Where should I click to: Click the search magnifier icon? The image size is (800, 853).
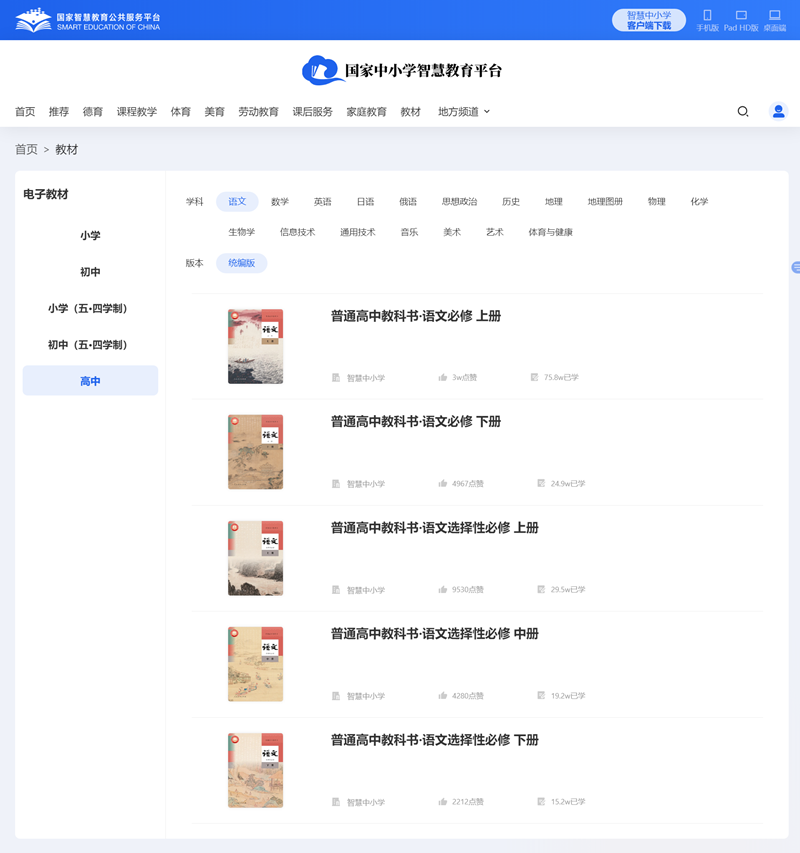[x=742, y=111]
